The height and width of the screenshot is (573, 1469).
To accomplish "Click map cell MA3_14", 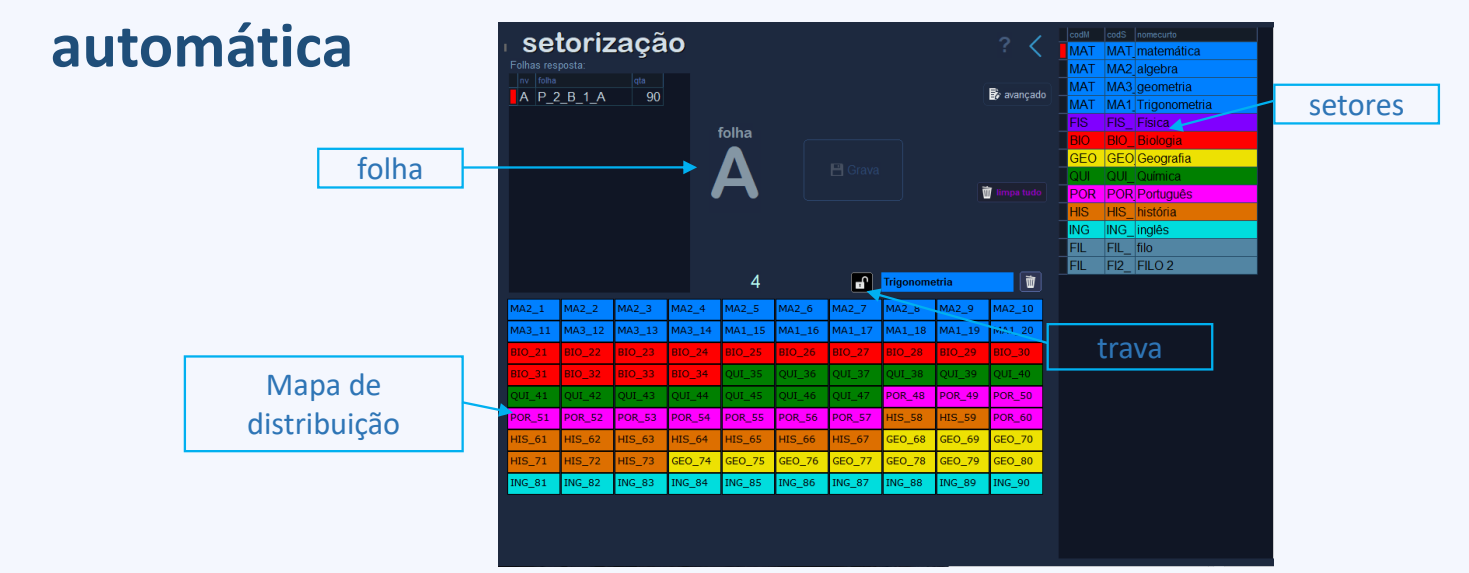I will point(694,330).
